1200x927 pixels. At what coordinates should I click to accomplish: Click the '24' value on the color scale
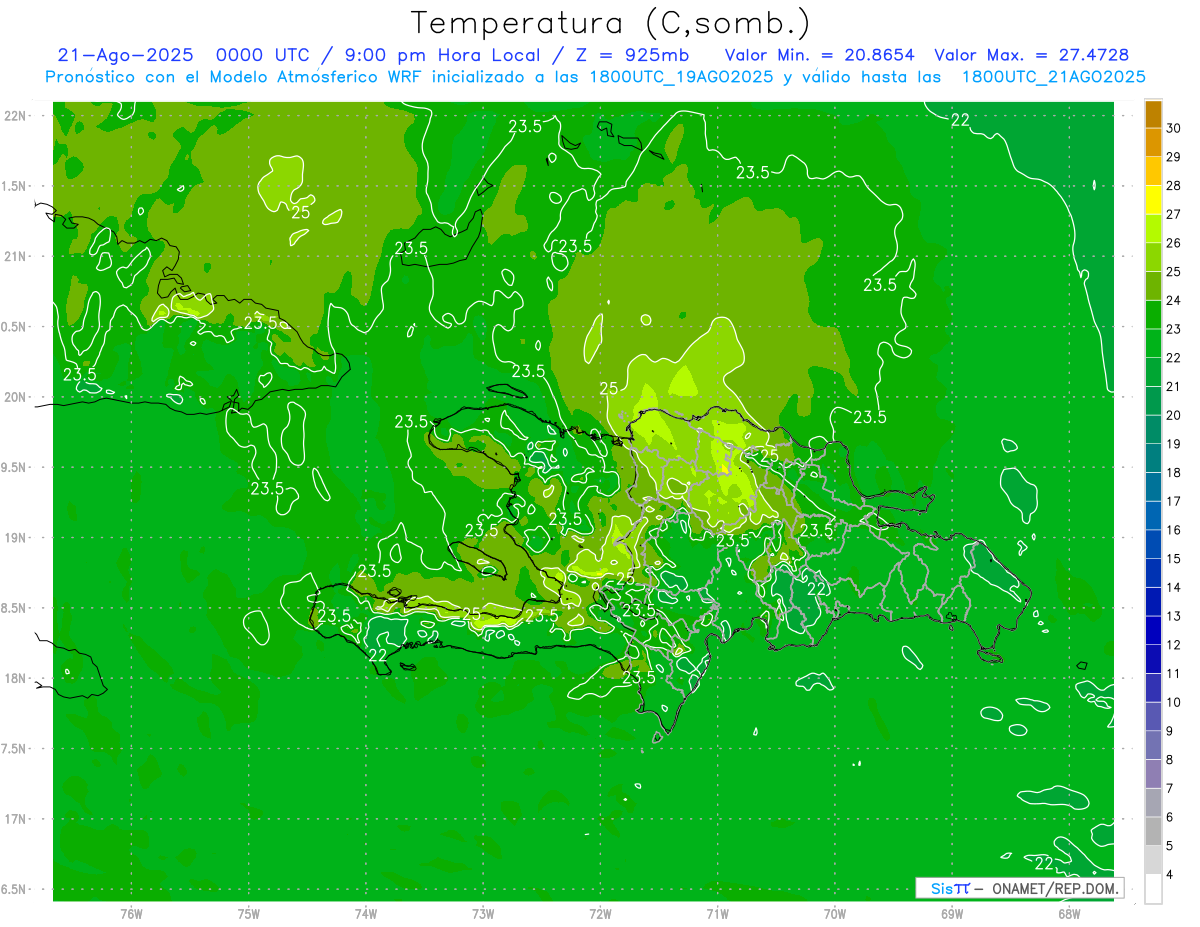click(x=1174, y=300)
